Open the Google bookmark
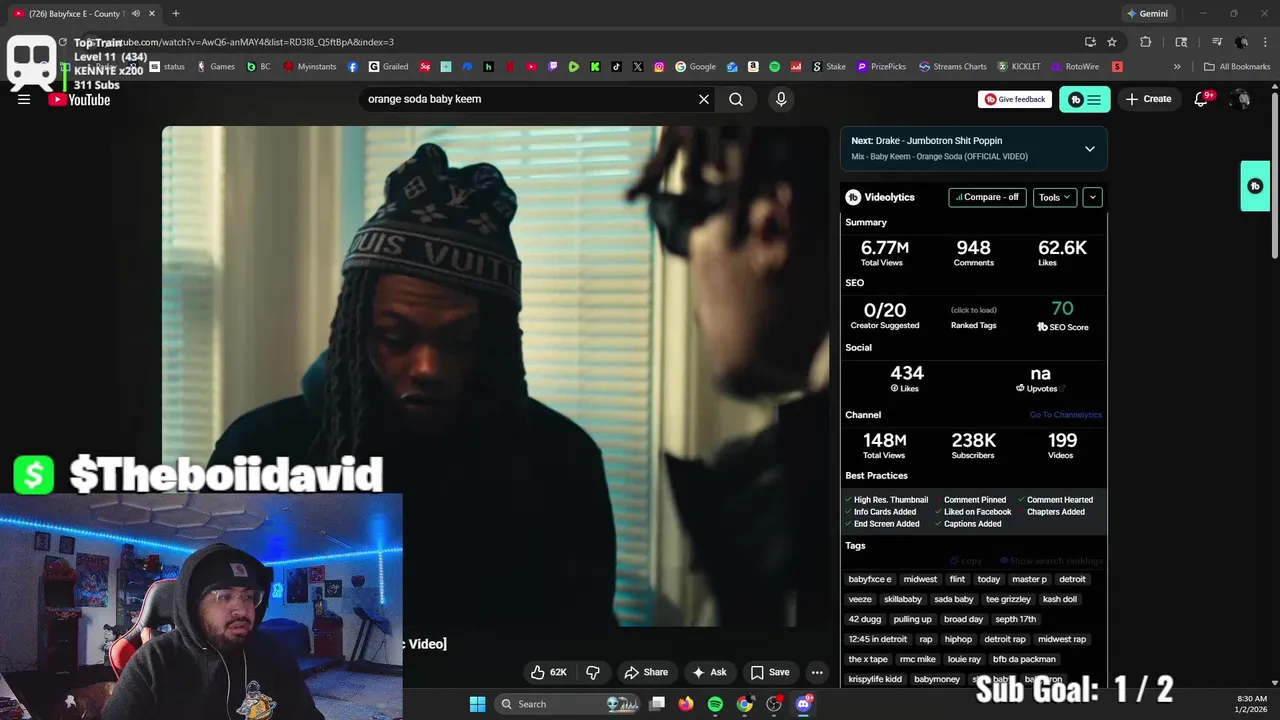Image resolution: width=1280 pixels, height=720 pixels. [x=696, y=67]
